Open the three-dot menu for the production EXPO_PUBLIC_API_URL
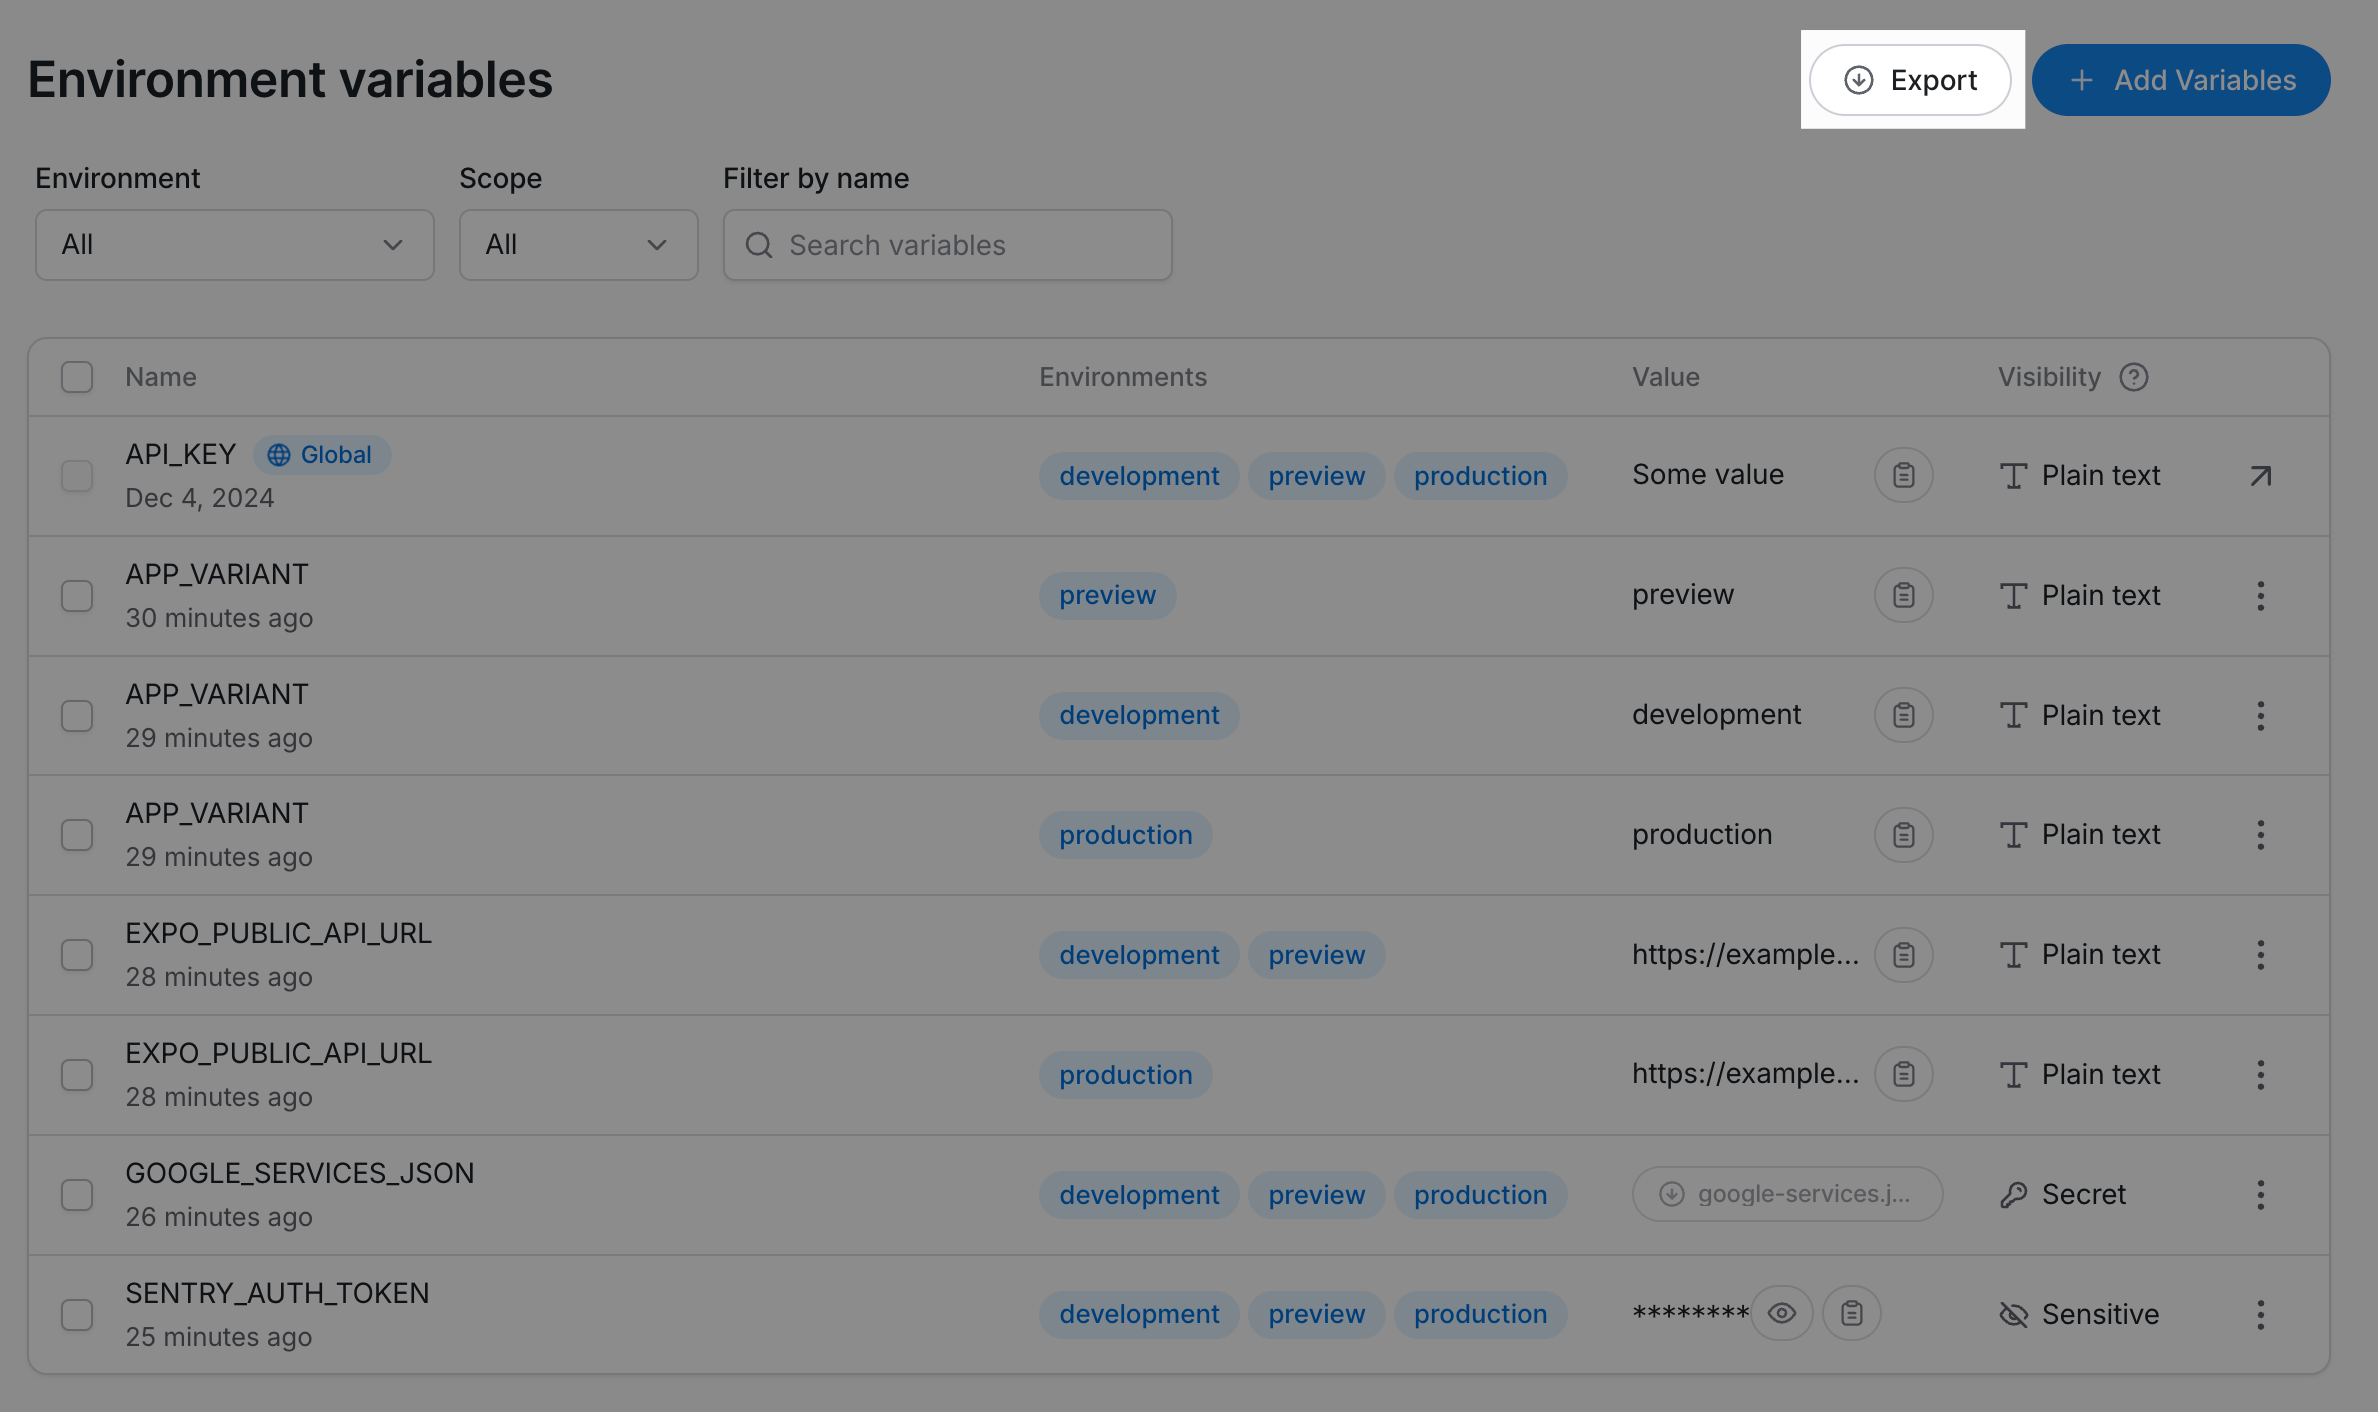Screen dimensions: 2378x1412 click(x=2260, y=1075)
